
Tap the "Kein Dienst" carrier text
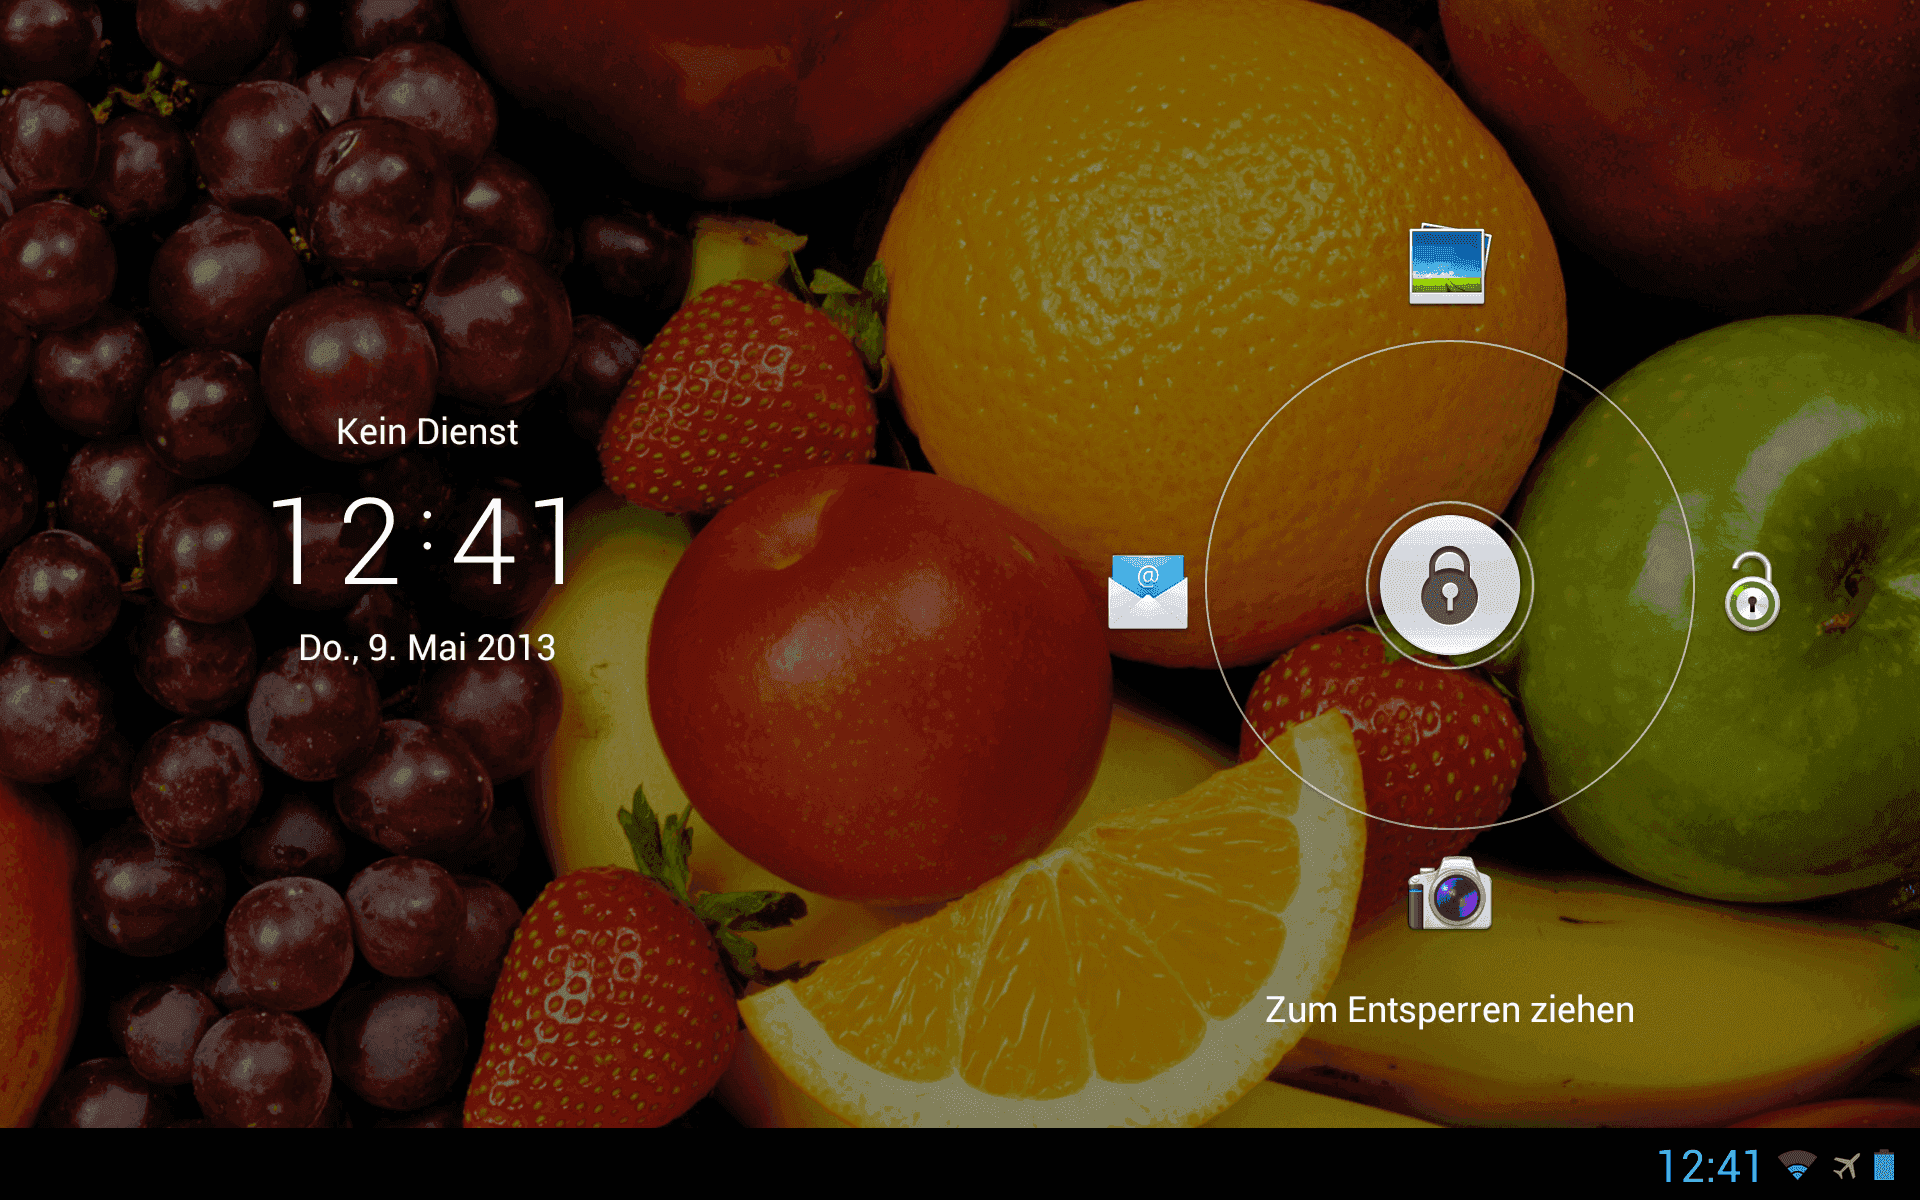[427, 432]
